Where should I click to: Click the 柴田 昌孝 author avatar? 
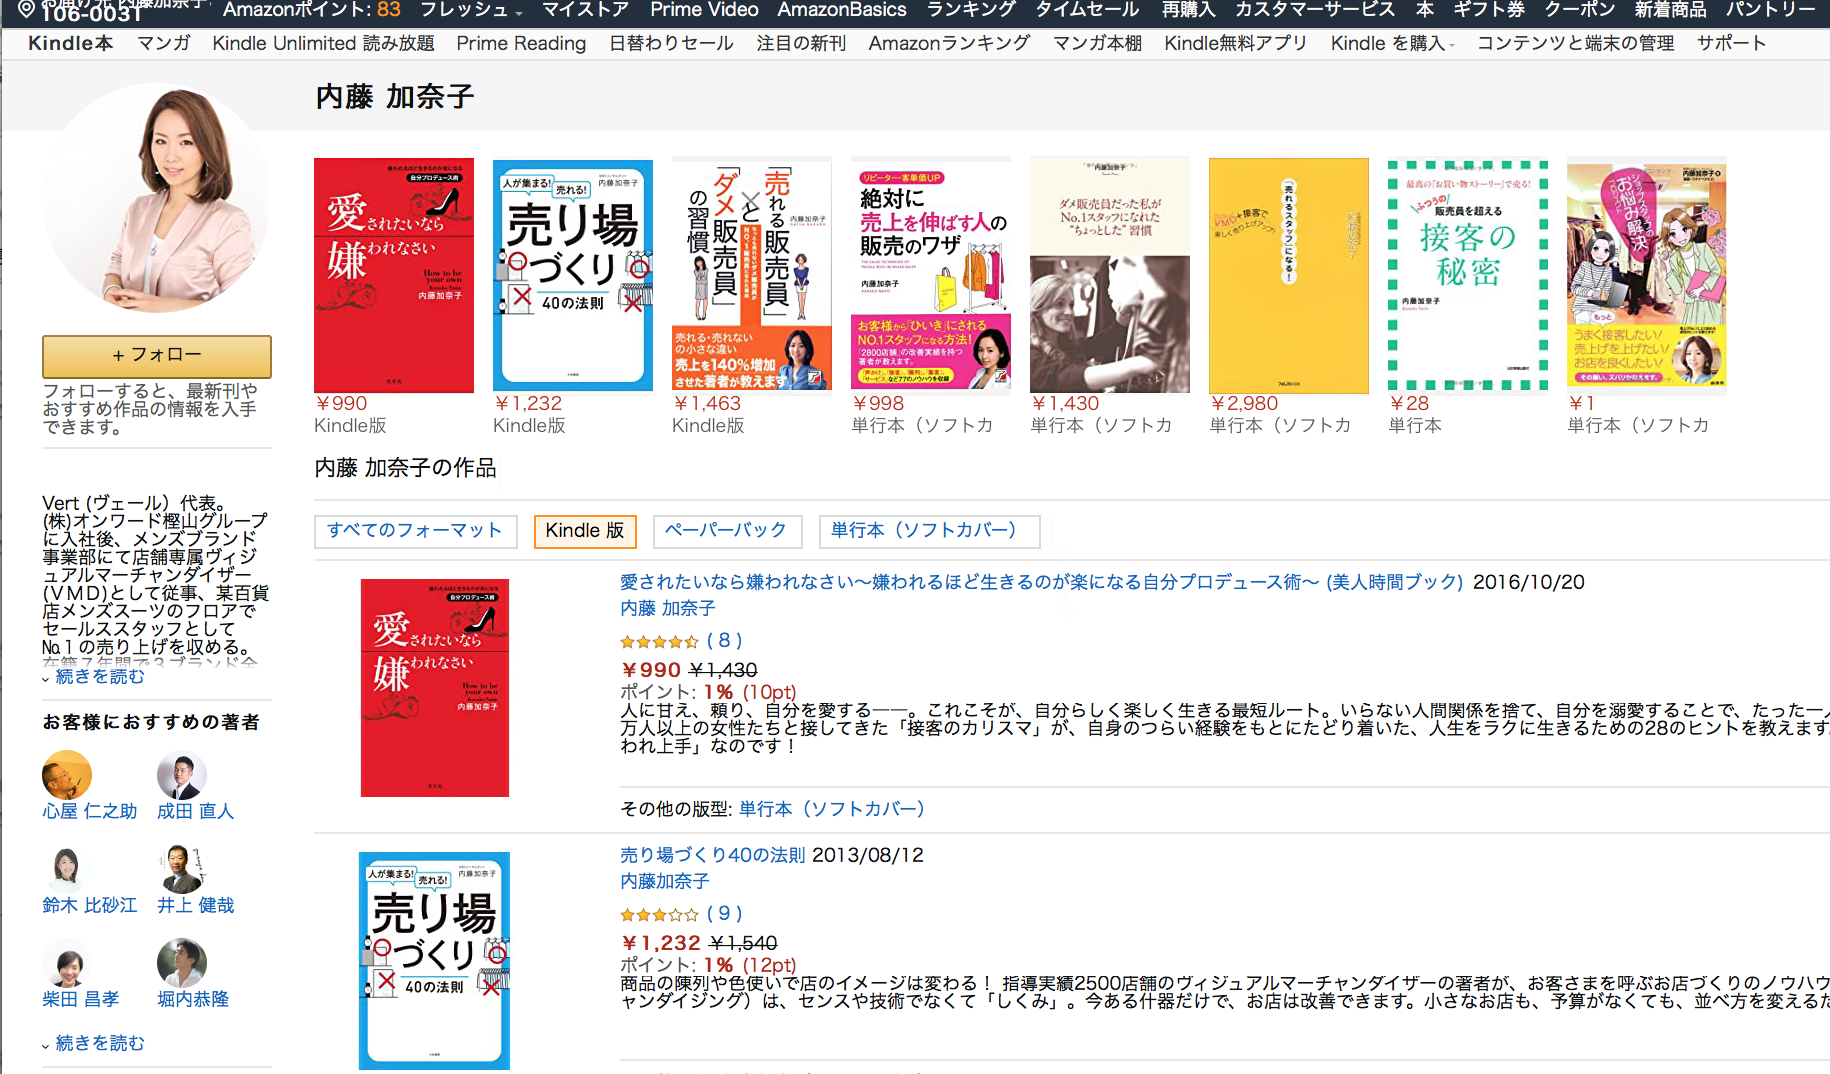(67, 963)
